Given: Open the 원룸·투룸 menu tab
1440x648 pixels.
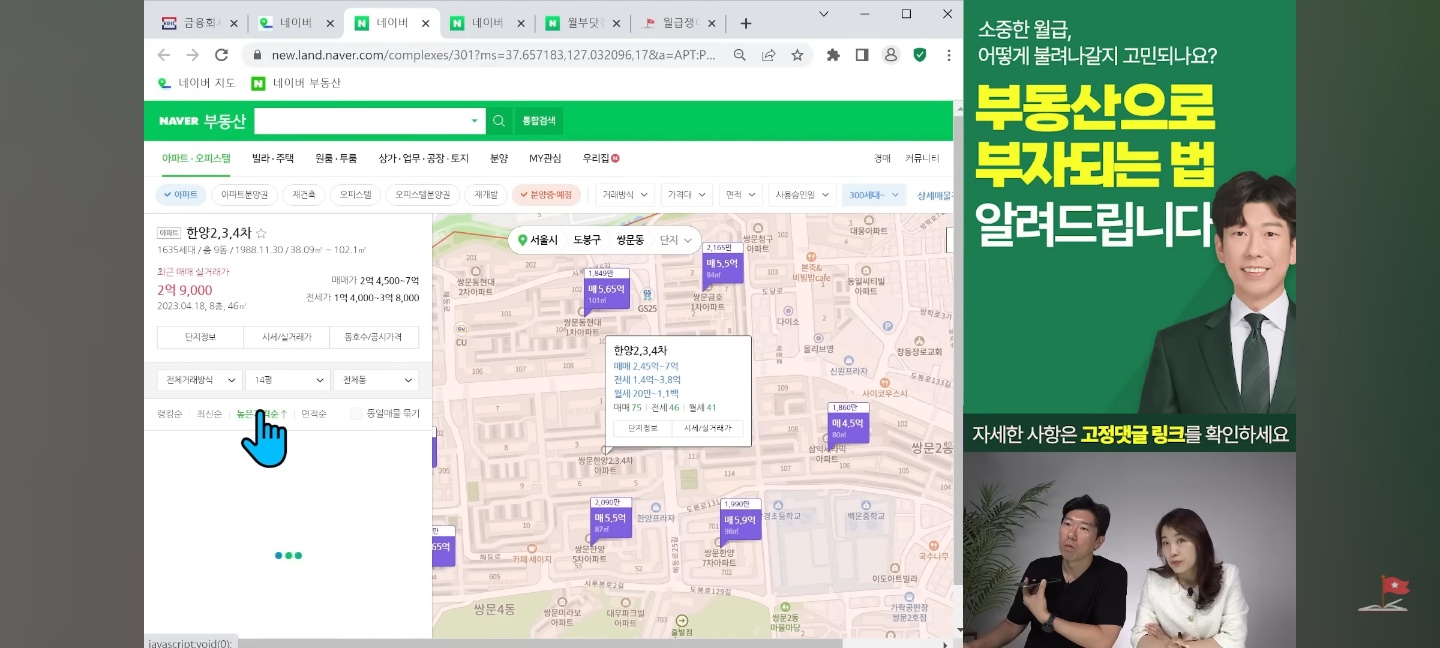Looking at the screenshot, I should (x=336, y=158).
